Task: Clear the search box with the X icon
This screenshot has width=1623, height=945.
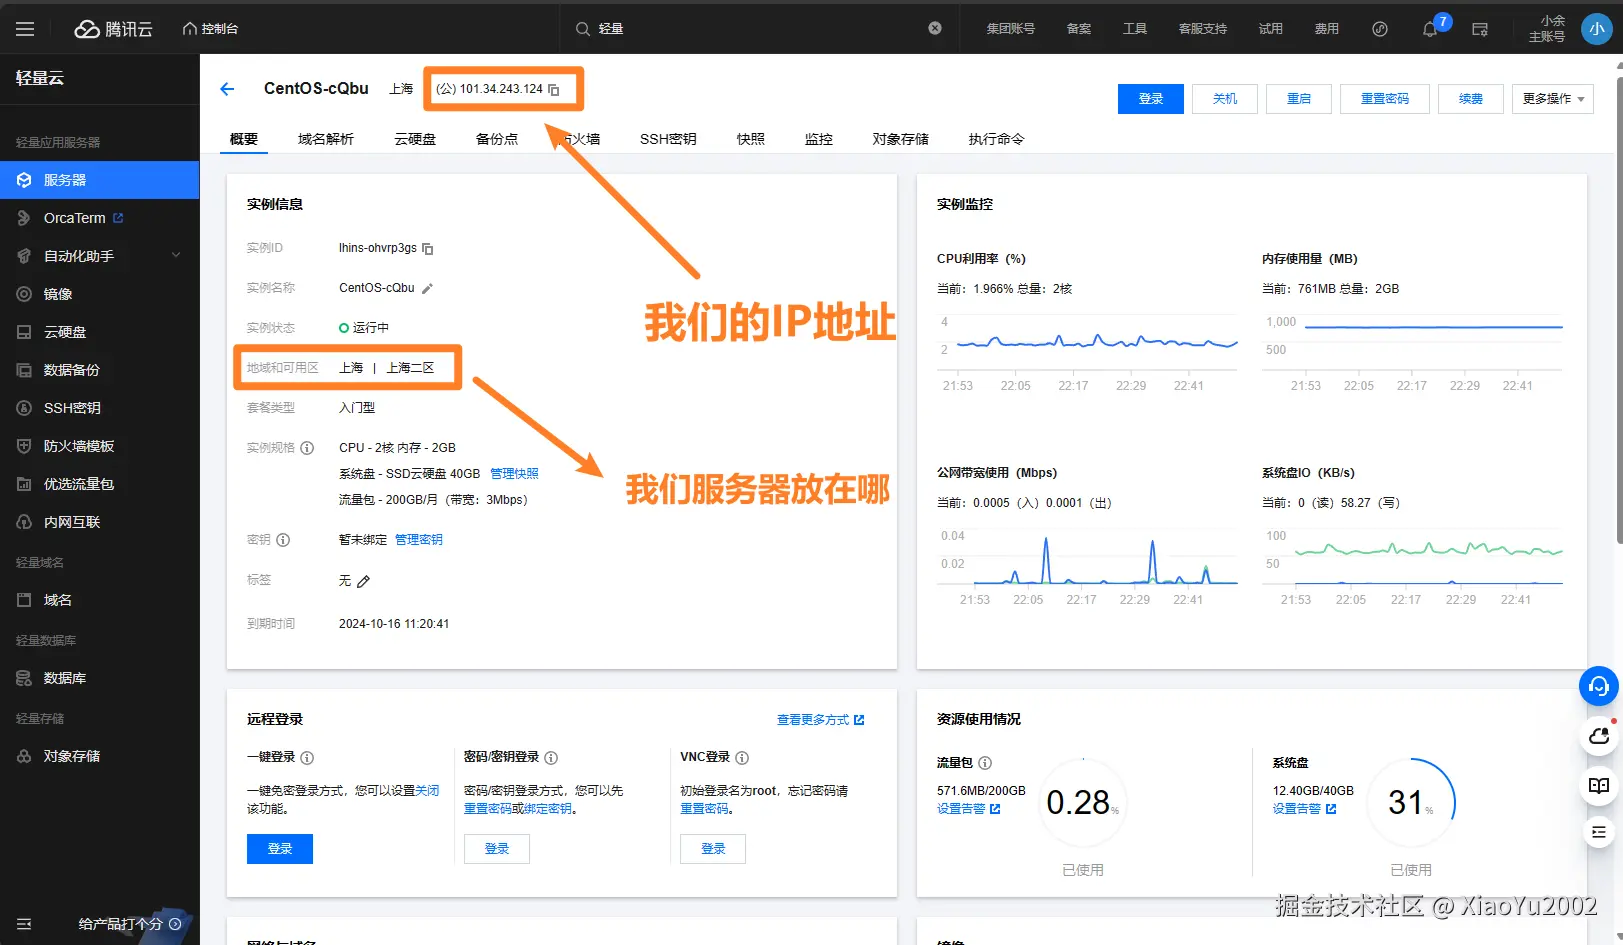Action: click(934, 28)
